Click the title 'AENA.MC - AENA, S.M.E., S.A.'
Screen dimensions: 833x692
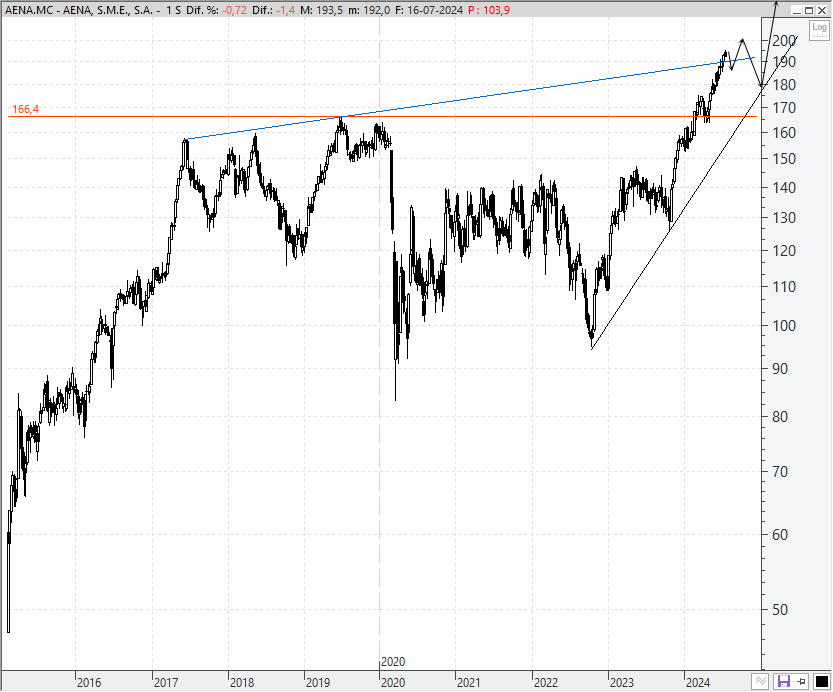point(79,10)
